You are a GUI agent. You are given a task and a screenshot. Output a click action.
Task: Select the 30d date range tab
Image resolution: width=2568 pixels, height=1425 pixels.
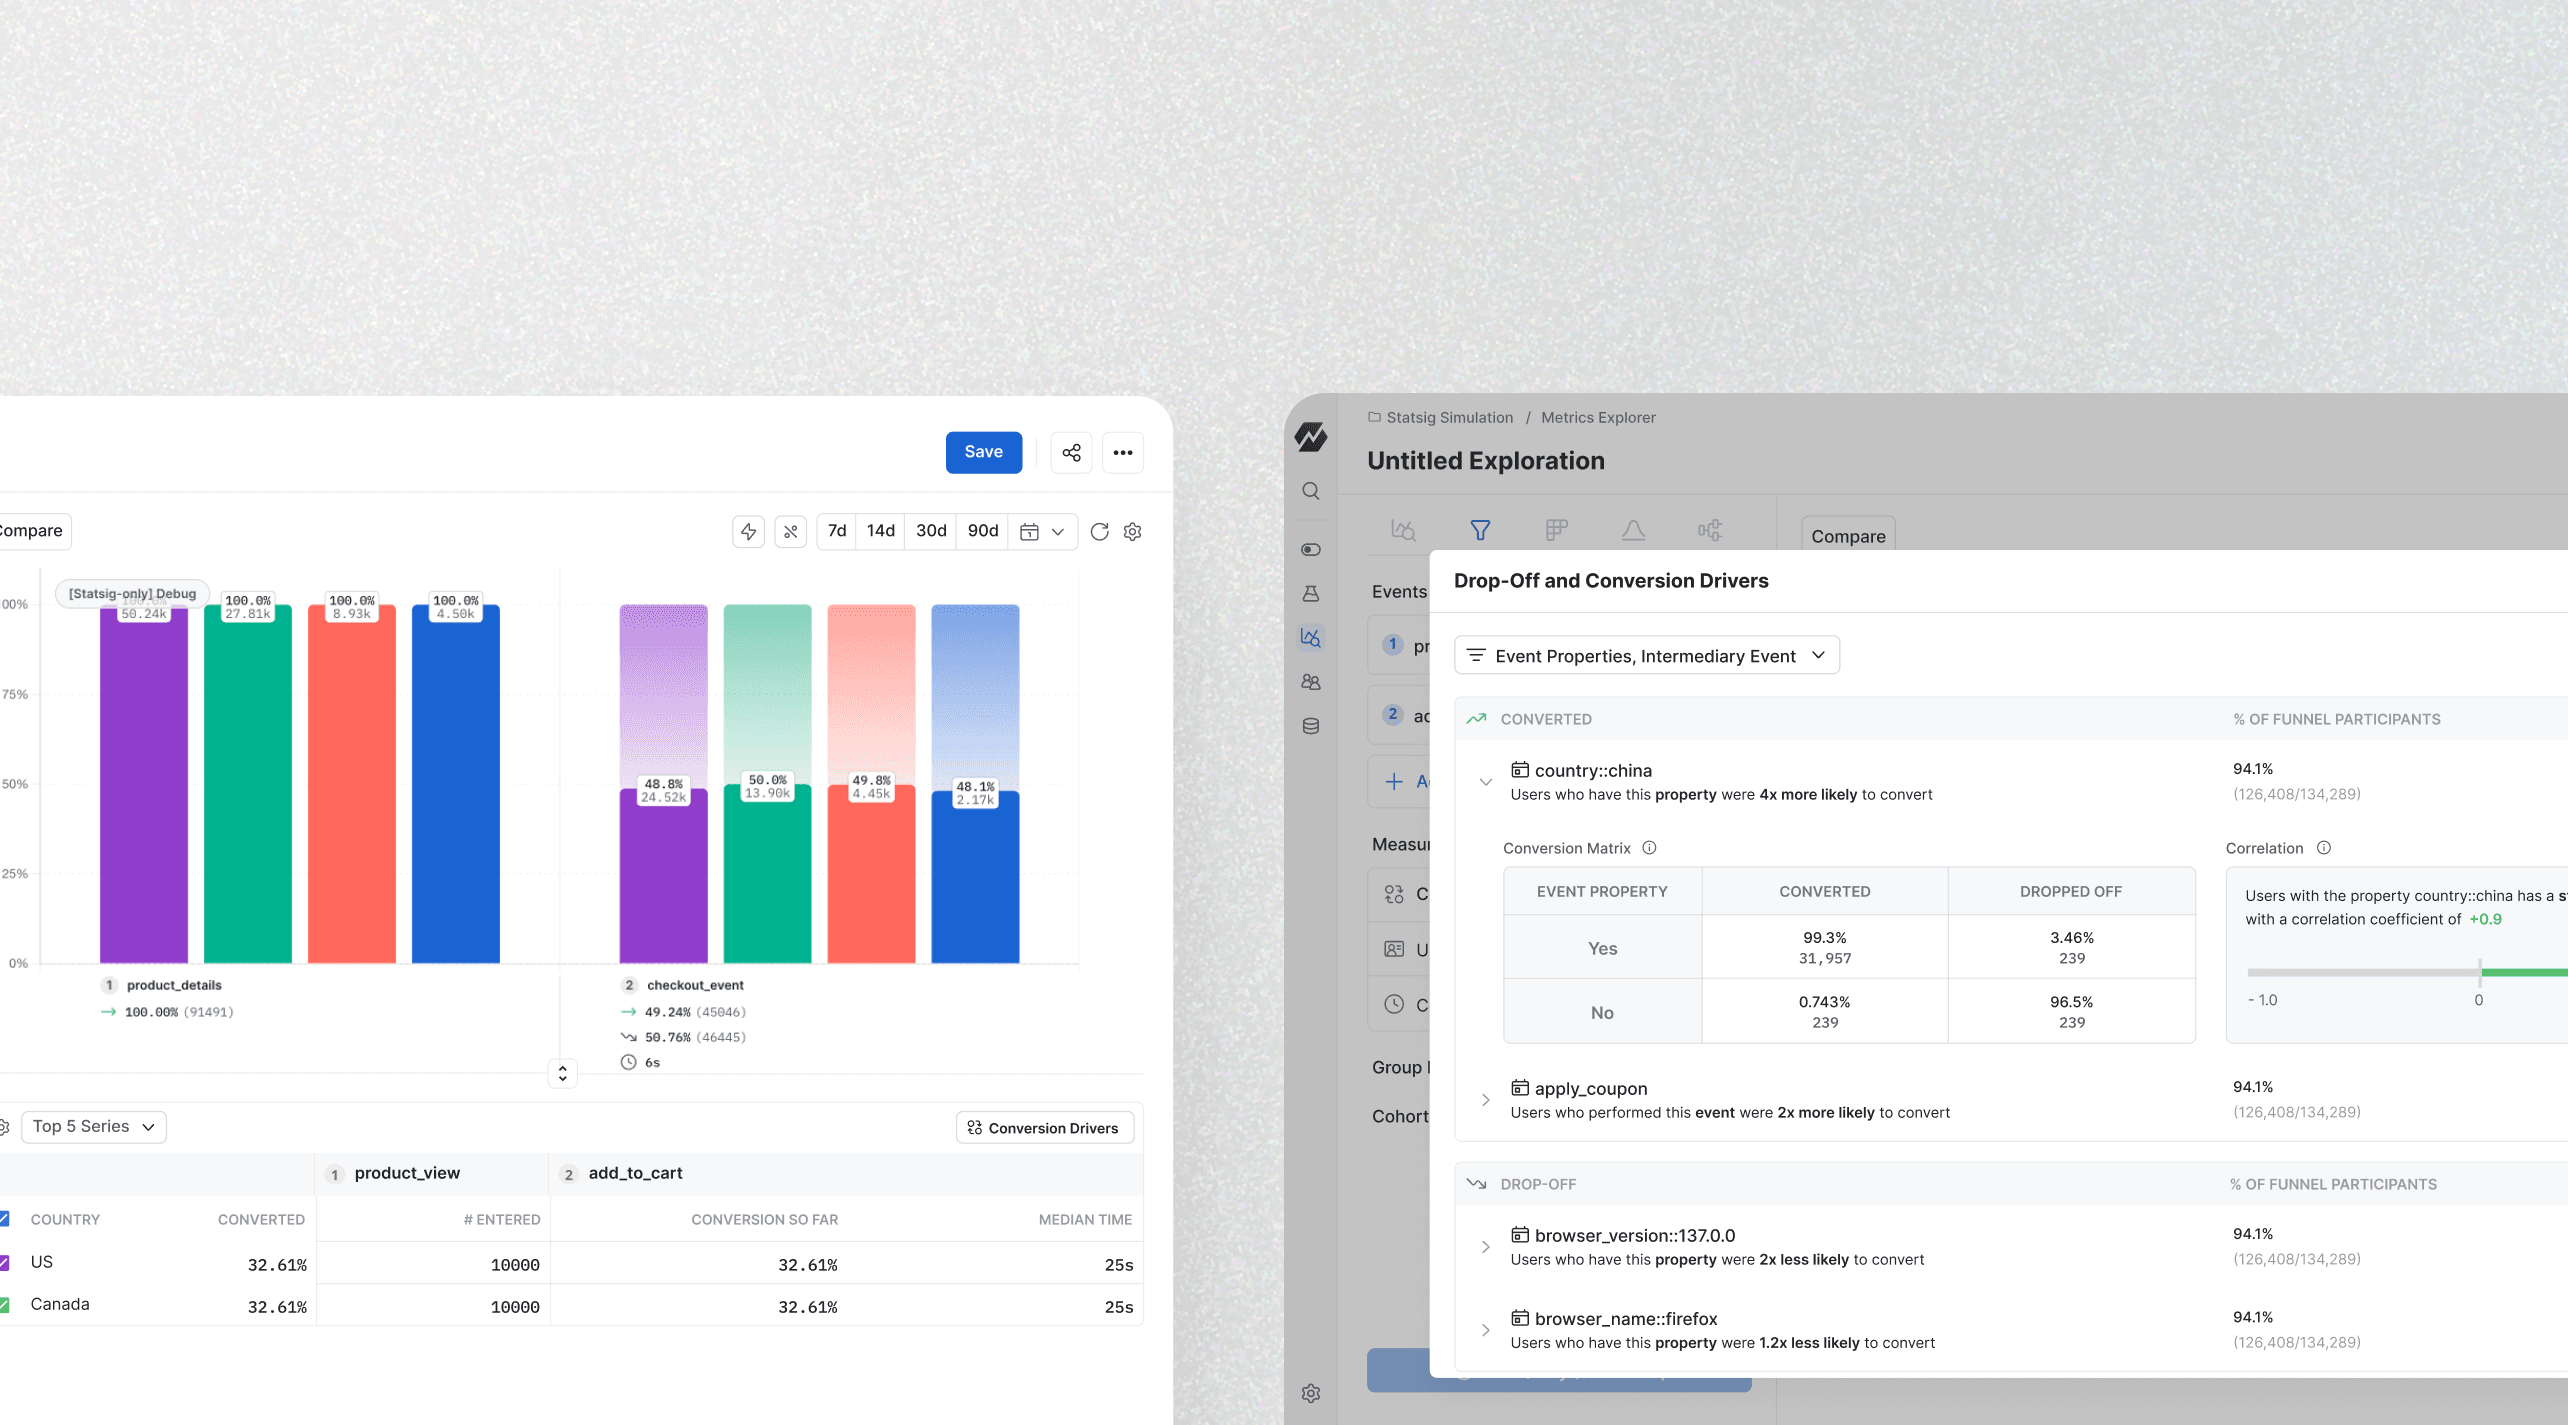(x=930, y=531)
